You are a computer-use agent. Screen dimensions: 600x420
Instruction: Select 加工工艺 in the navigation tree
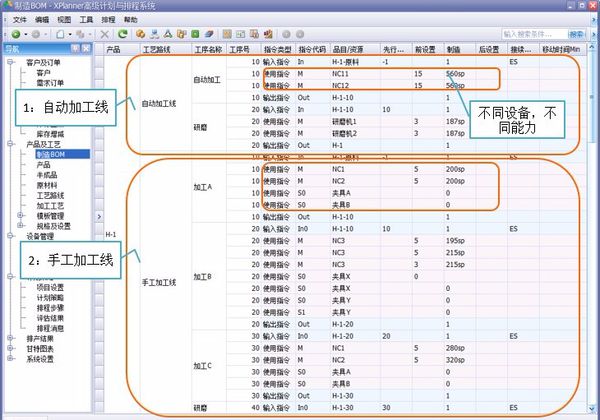click(x=50, y=206)
